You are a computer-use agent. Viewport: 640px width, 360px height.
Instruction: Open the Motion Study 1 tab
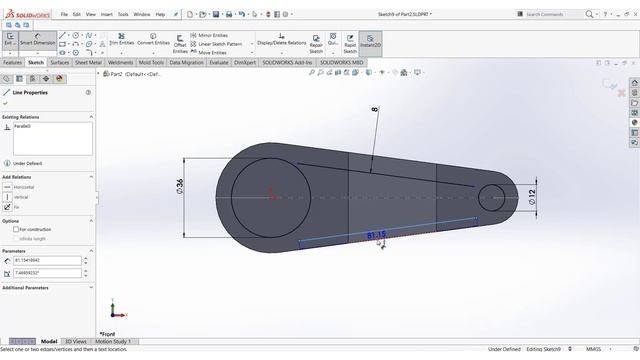click(113, 342)
